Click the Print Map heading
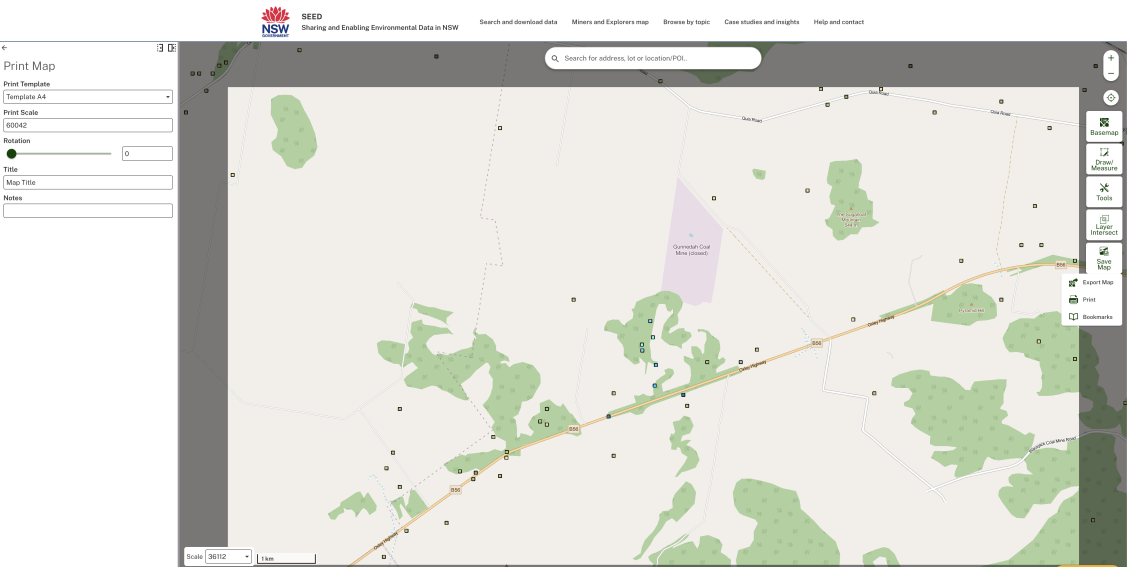Viewport: 1127px width, 567px height. tap(29, 66)
